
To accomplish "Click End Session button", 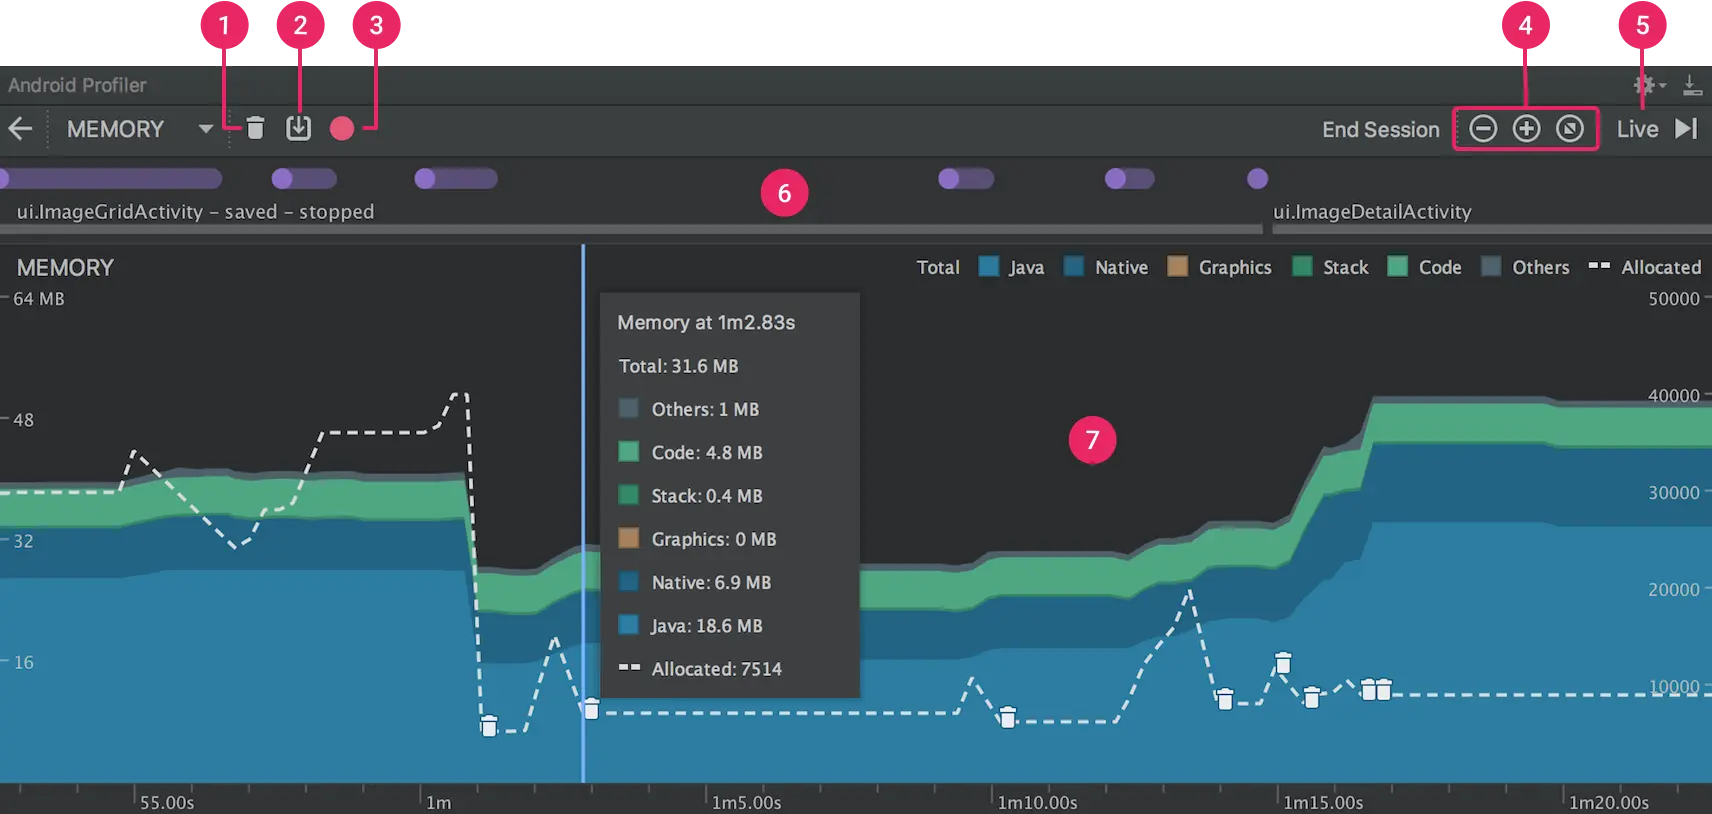I will point(1380,129).
